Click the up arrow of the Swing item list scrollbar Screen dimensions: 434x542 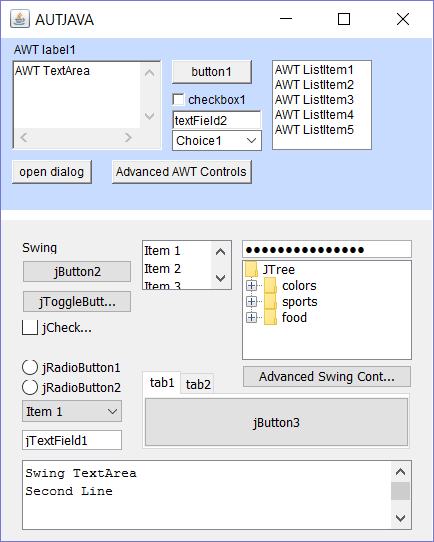point(220,252)
